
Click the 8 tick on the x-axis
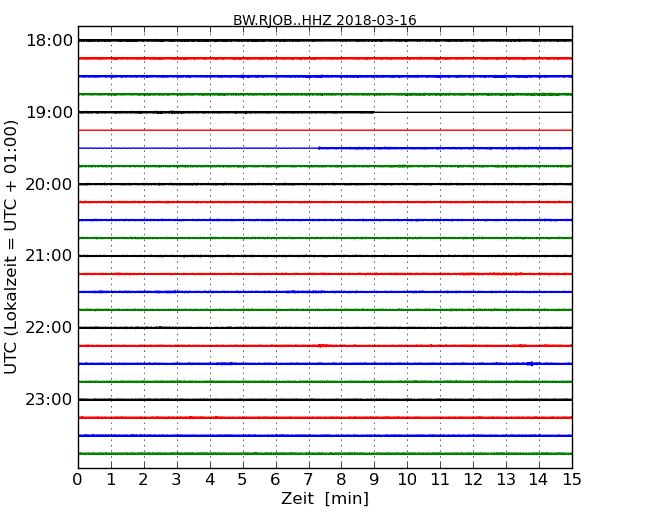(341, 479)
